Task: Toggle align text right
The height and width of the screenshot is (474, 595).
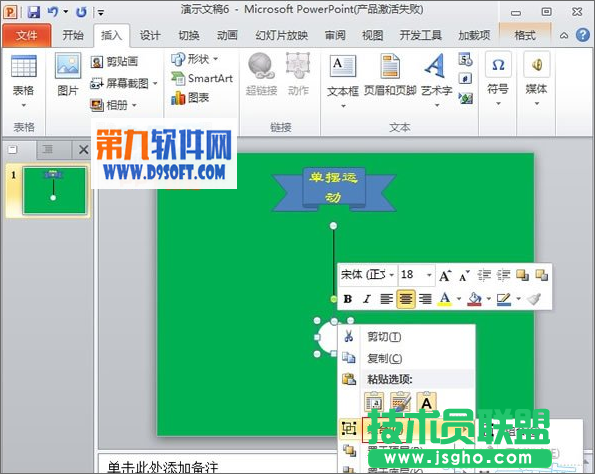Action: [425, 299]
